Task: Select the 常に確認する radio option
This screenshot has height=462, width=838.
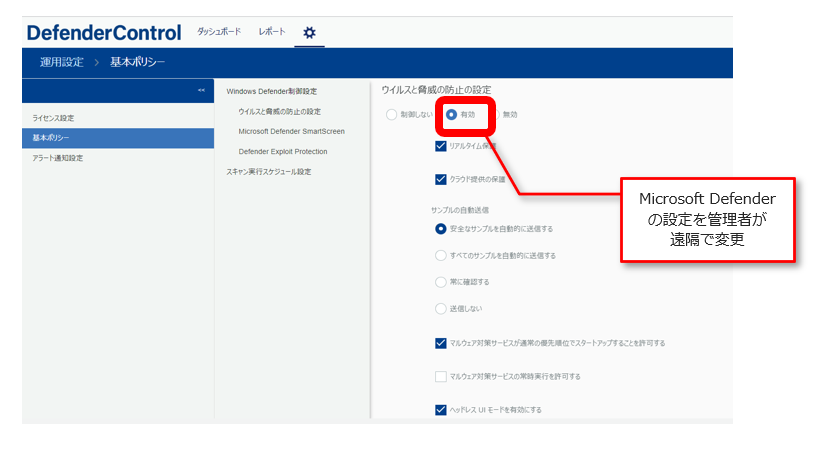Action: (x=440, y=282)
